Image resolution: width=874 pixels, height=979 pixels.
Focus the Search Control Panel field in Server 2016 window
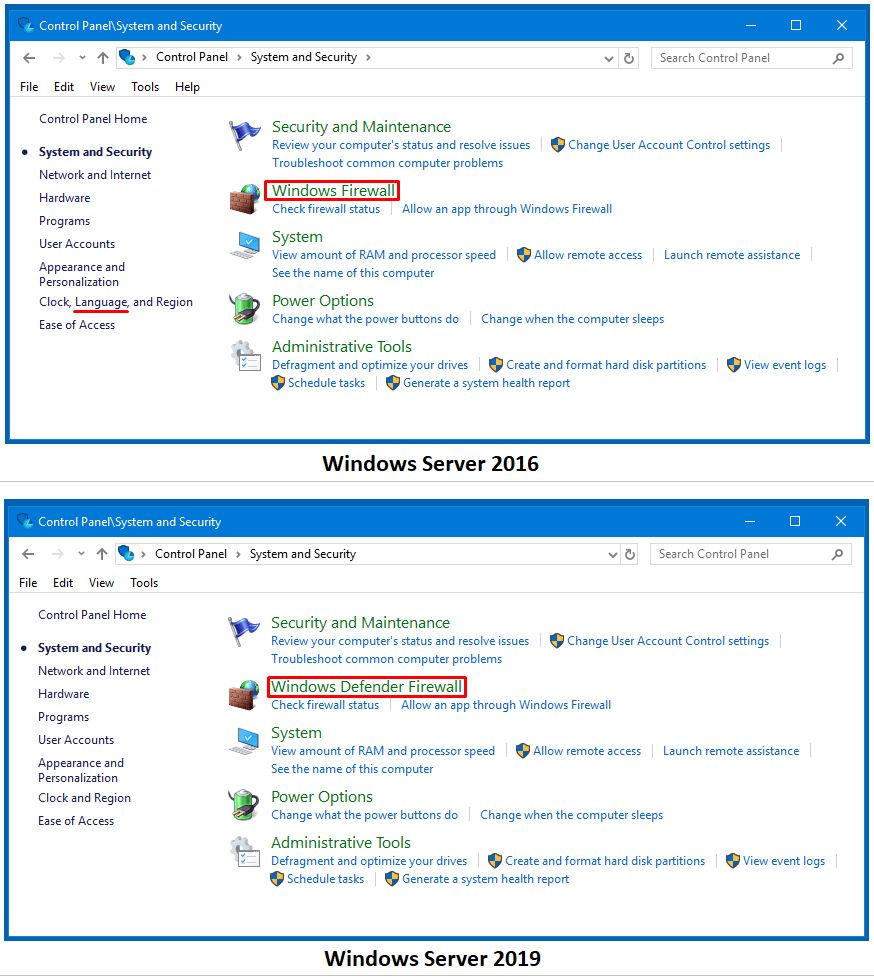(751, 58)
